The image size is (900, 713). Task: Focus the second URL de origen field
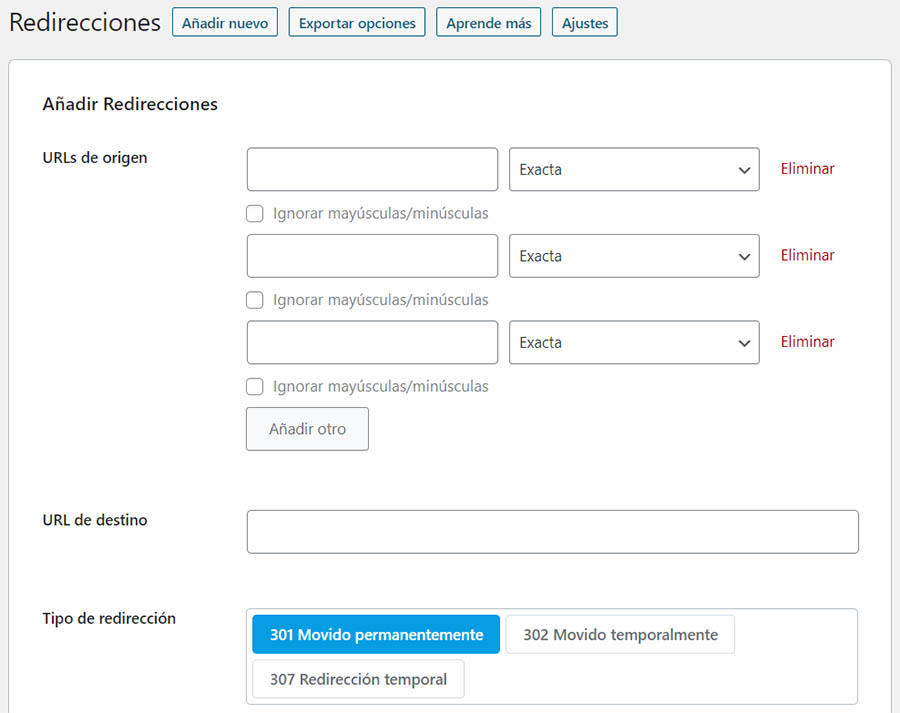[x=371, y=256]
